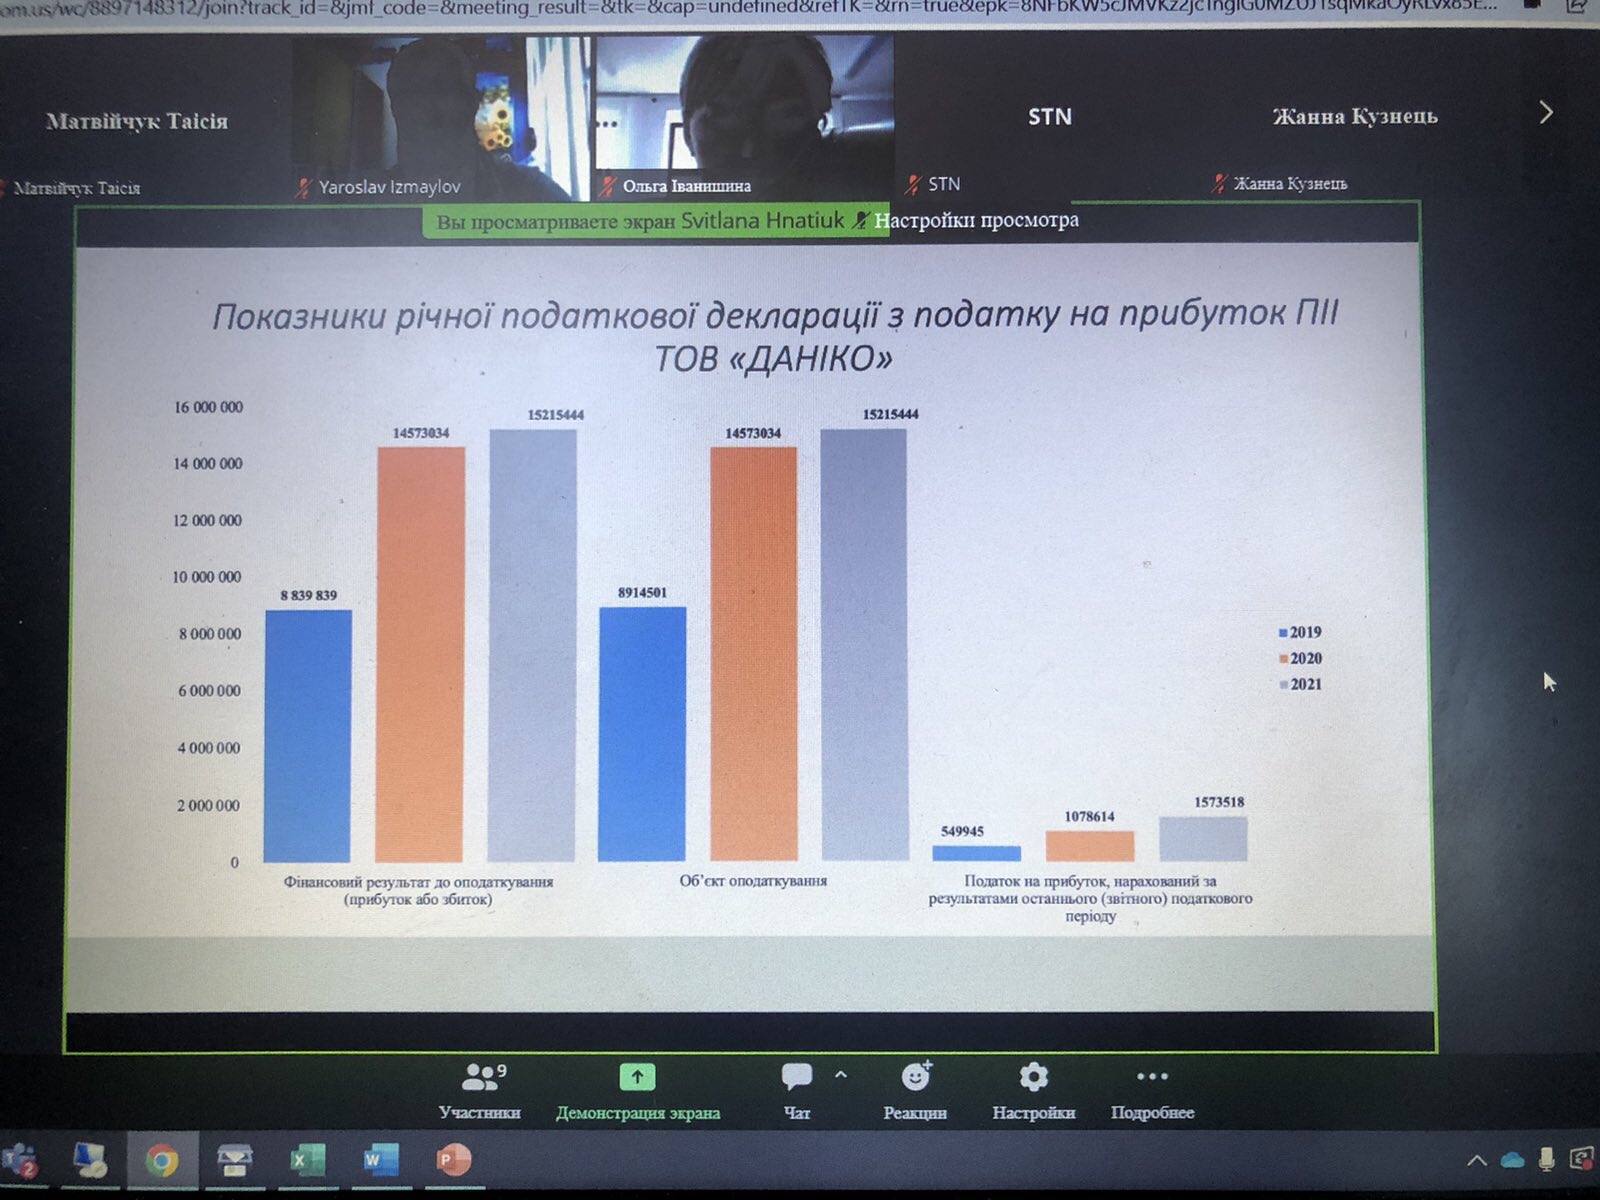The image size is (1600, 1200).
Task: Select Жанна Кузнець participant tile
Action: click(x=1355, y=116)
